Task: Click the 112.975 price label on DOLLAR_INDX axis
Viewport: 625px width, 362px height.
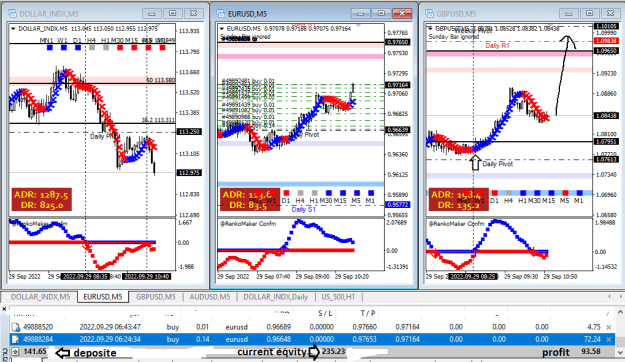Action: [x=189, y=173]
